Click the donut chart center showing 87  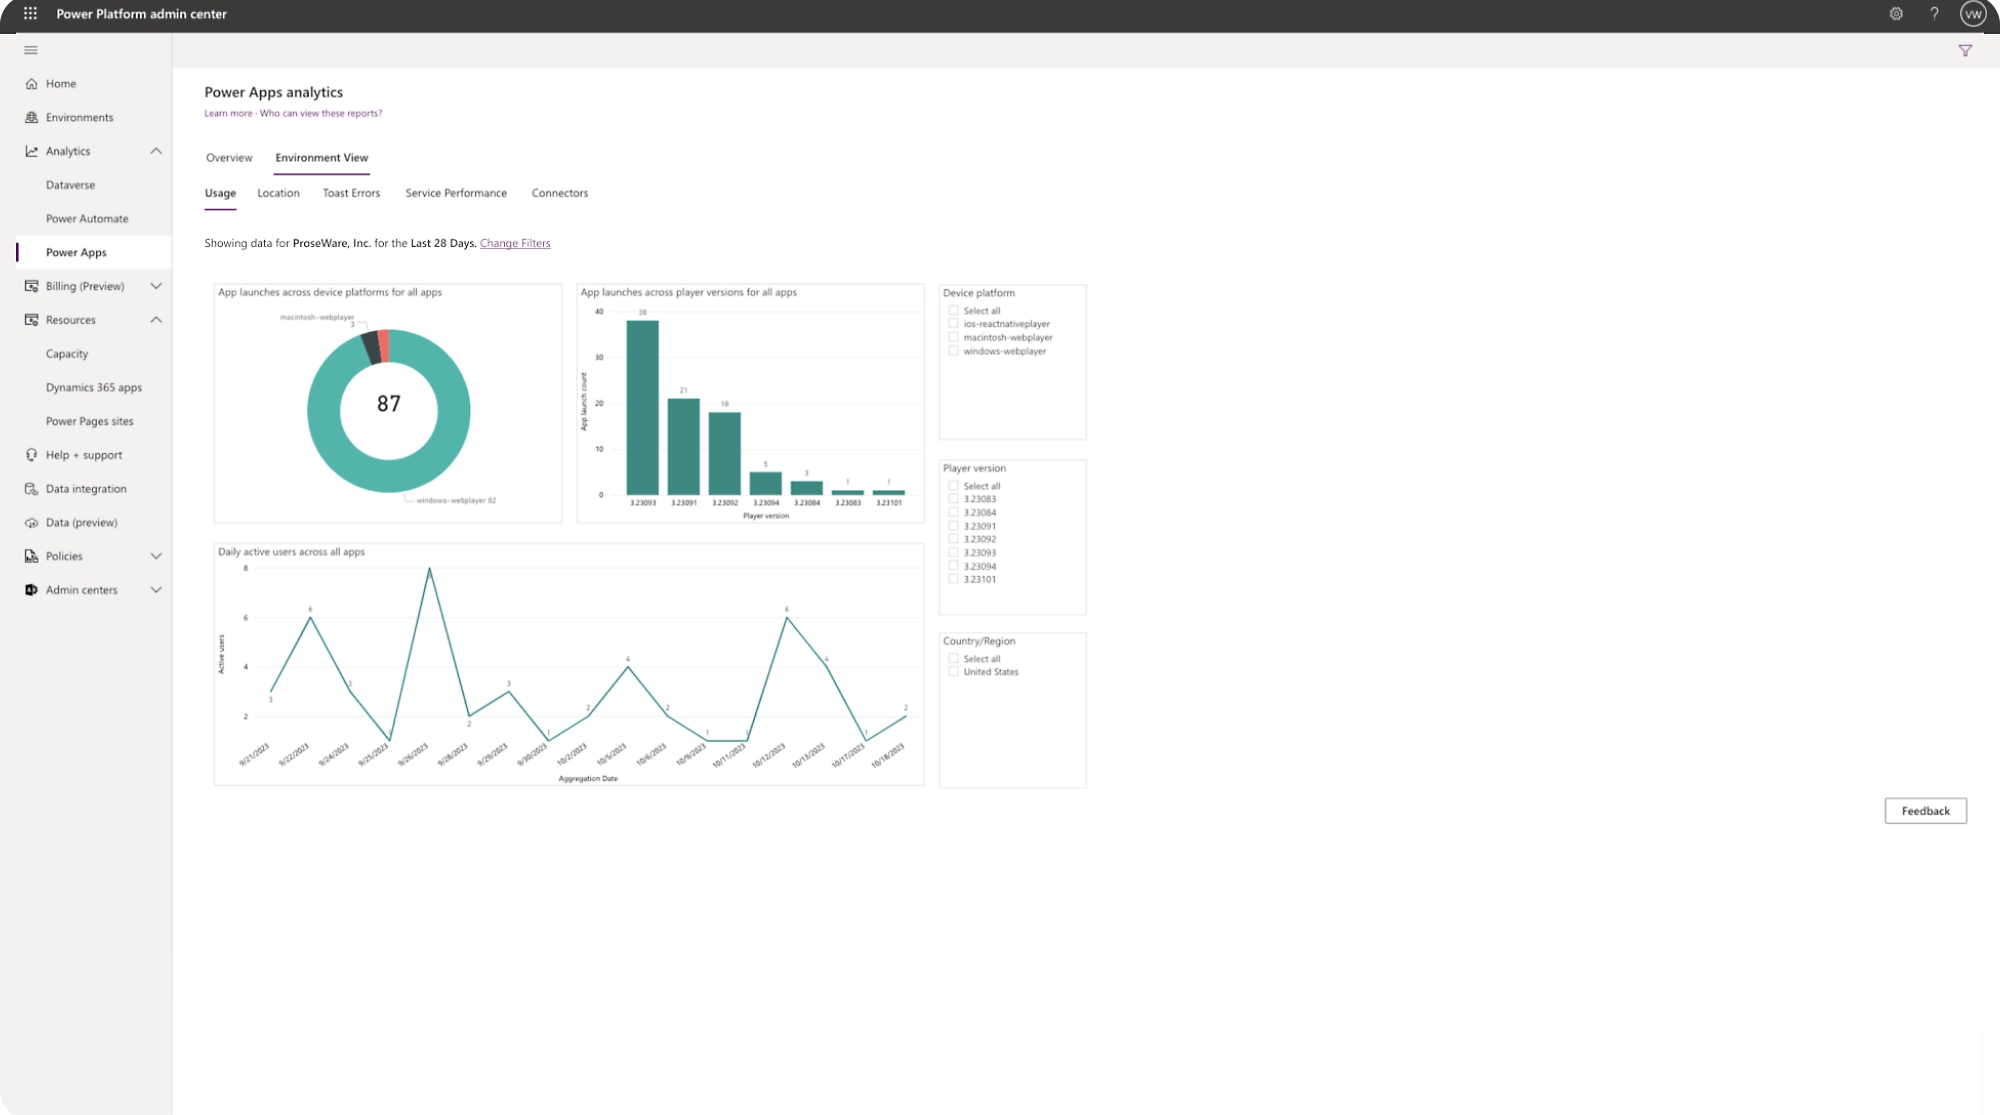click(x=388, y=404)
